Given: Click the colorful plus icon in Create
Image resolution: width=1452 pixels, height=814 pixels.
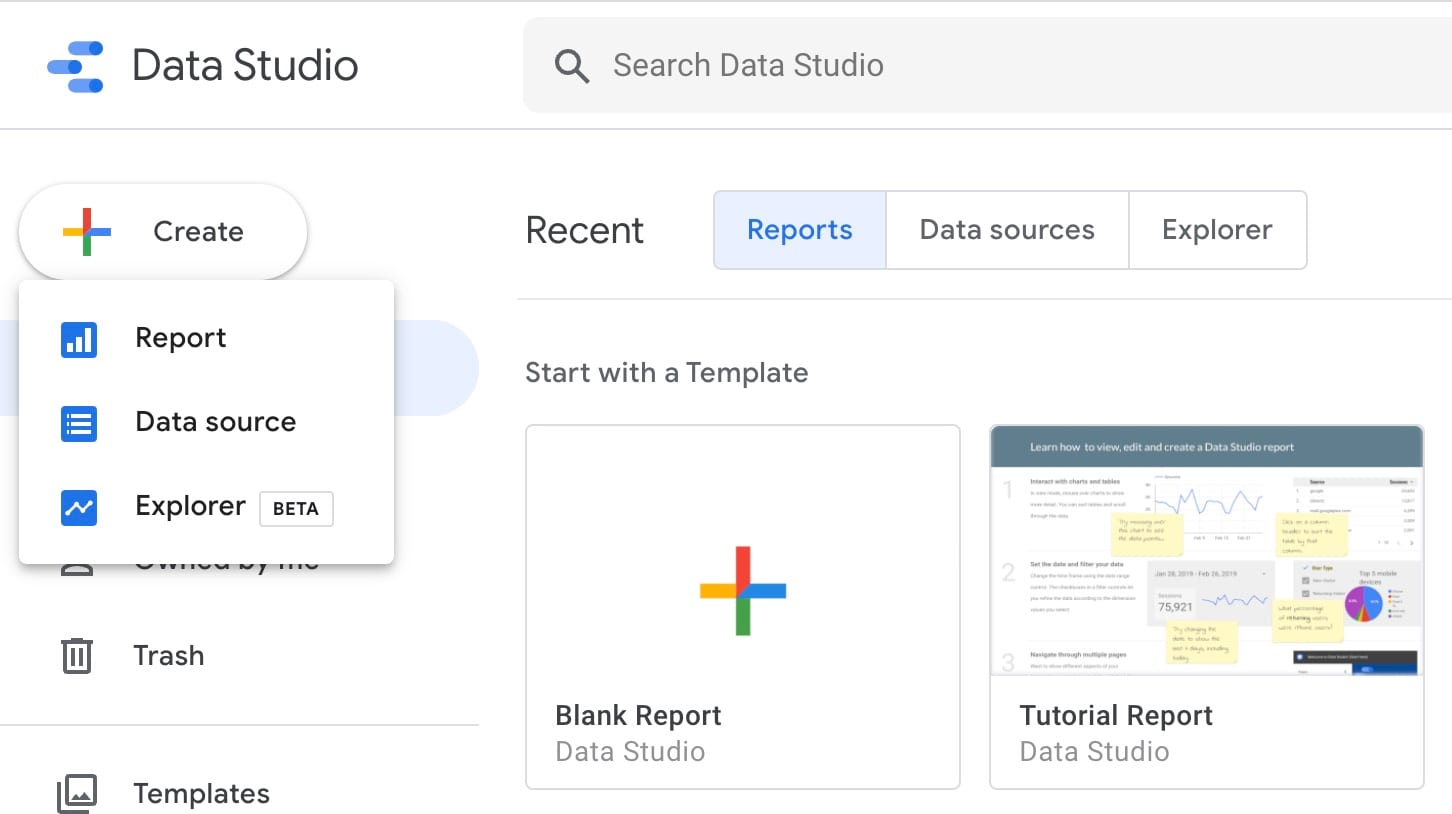Looking at the screenshot, I should tap(87, 232).
